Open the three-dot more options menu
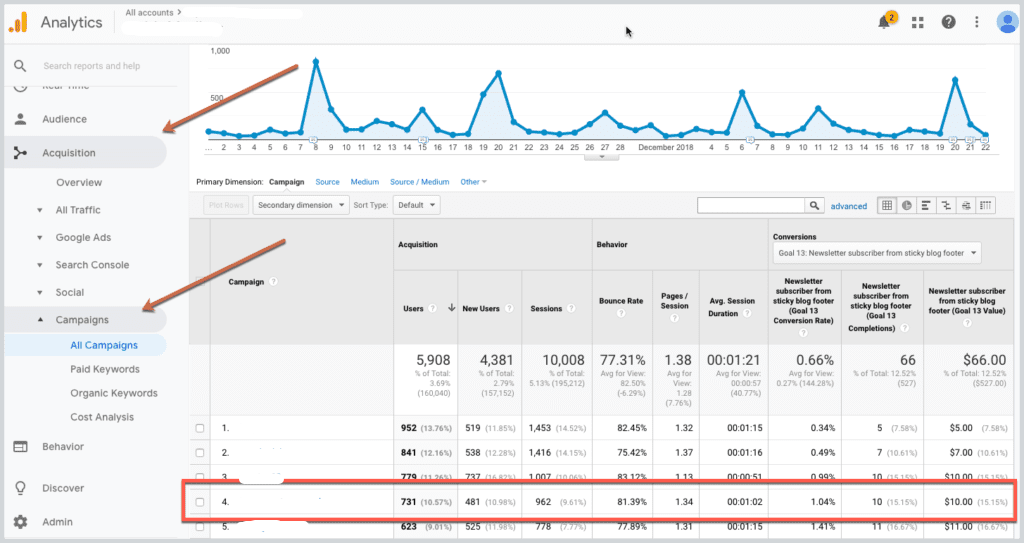Viewport: 1024px width, 543px height. [977, 22]
